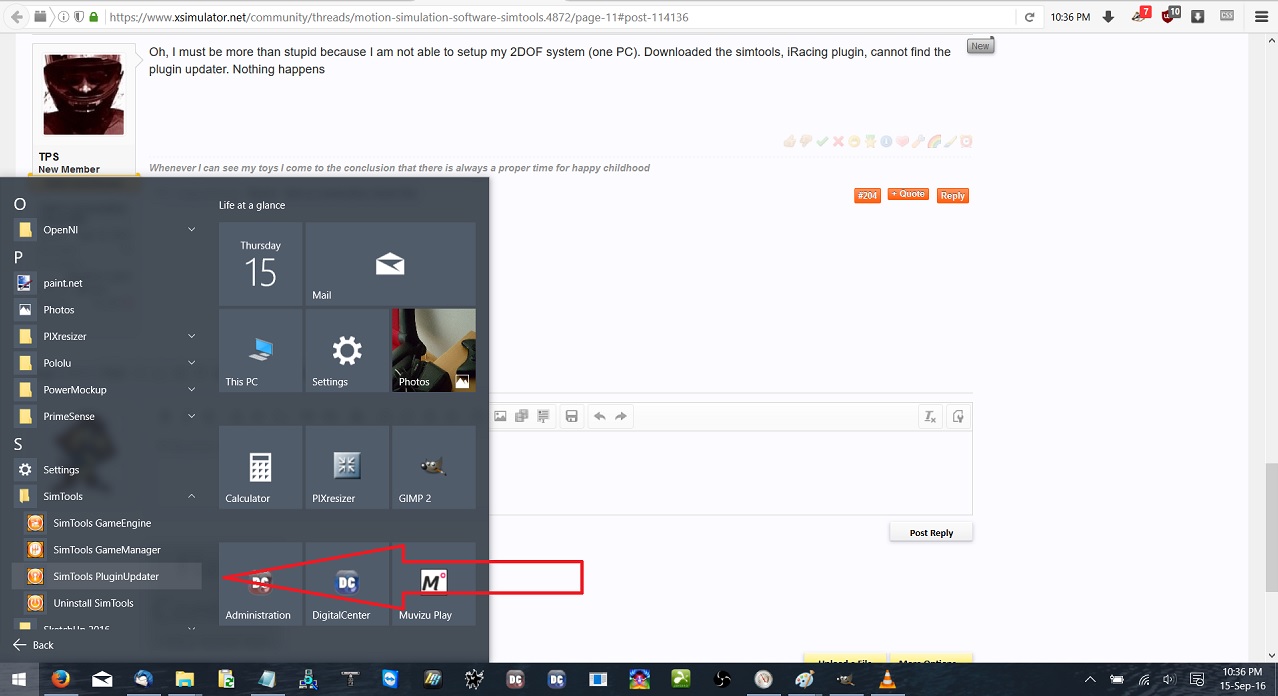
Task: Open the Action Center notifications icon
Action: 1197,680
